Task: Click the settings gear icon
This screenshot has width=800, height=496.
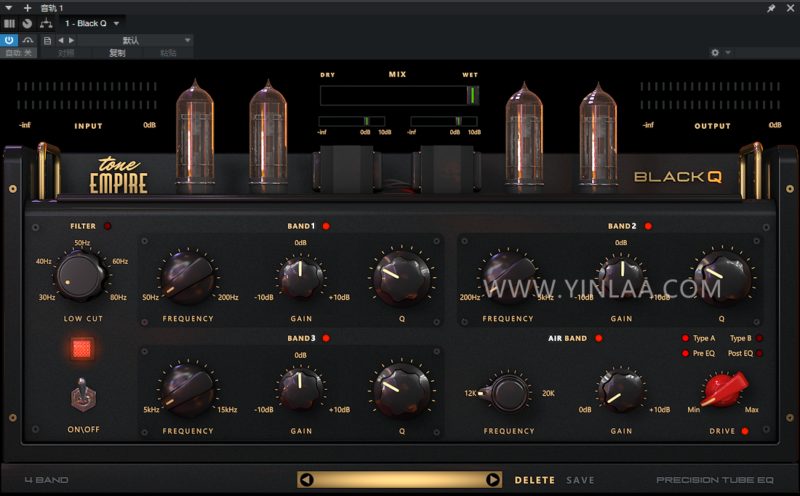Action: pyautogui.click(x=715, y=53)
